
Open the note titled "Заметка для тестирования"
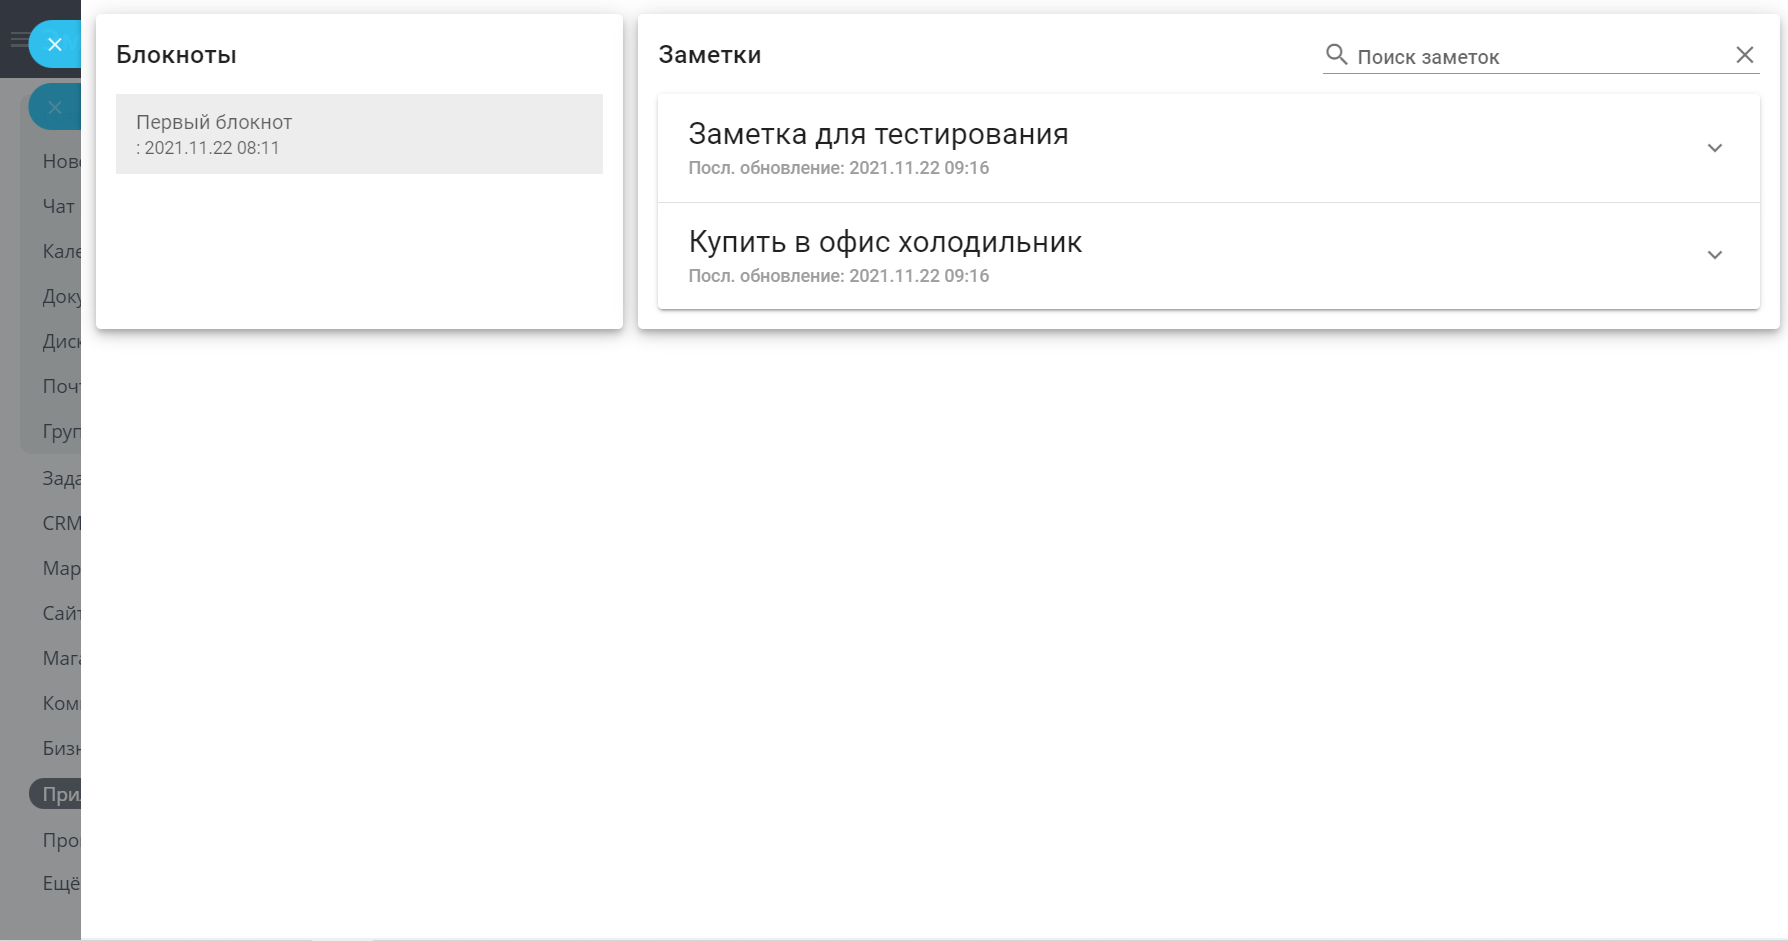tap(878, 134)
